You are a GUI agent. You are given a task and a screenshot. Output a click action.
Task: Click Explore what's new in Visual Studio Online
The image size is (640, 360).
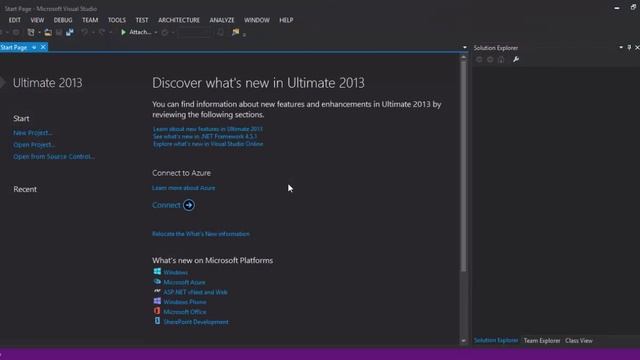[208, 144]
